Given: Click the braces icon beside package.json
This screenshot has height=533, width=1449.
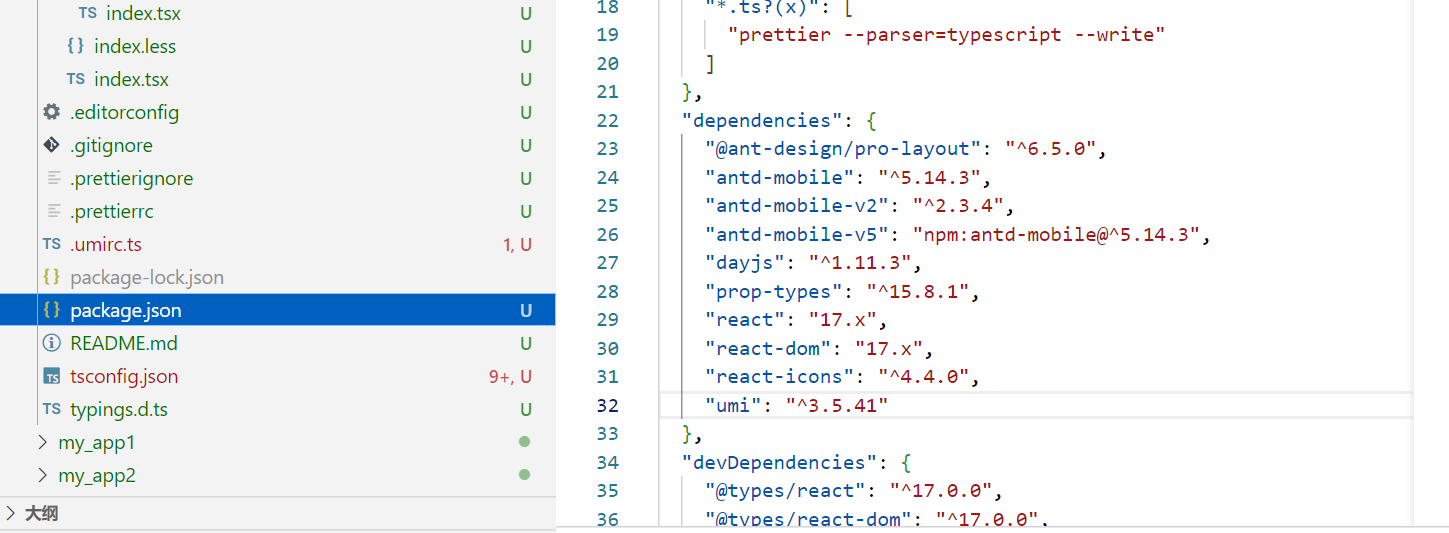Looking at the screenshot, I should (52, 310).
